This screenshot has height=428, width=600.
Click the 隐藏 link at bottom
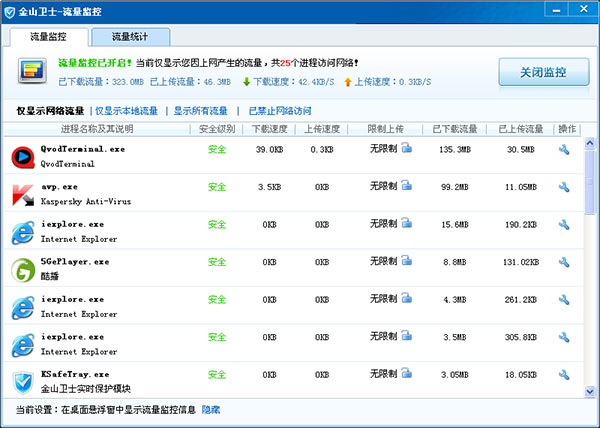tap(210, 410)
